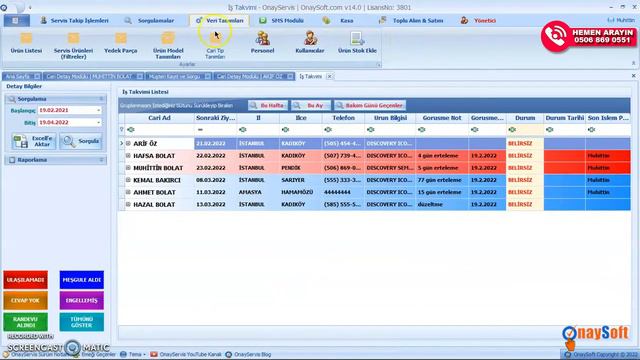Open Servis Ürünleri (Filtreler) icon
The image size is (640, 360).
[x=73, y=46]
